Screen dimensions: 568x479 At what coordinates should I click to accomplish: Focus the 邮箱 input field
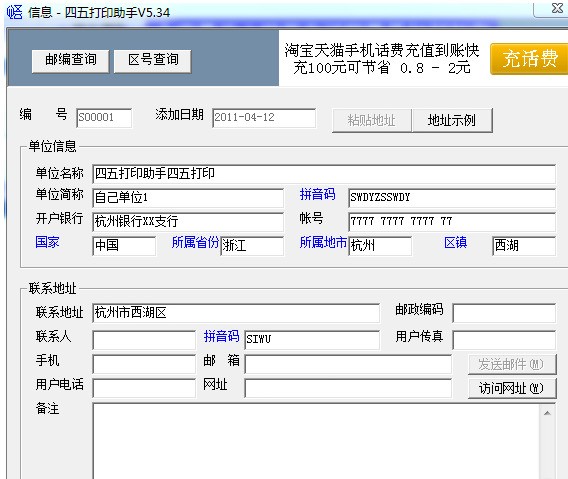[348, 364]
